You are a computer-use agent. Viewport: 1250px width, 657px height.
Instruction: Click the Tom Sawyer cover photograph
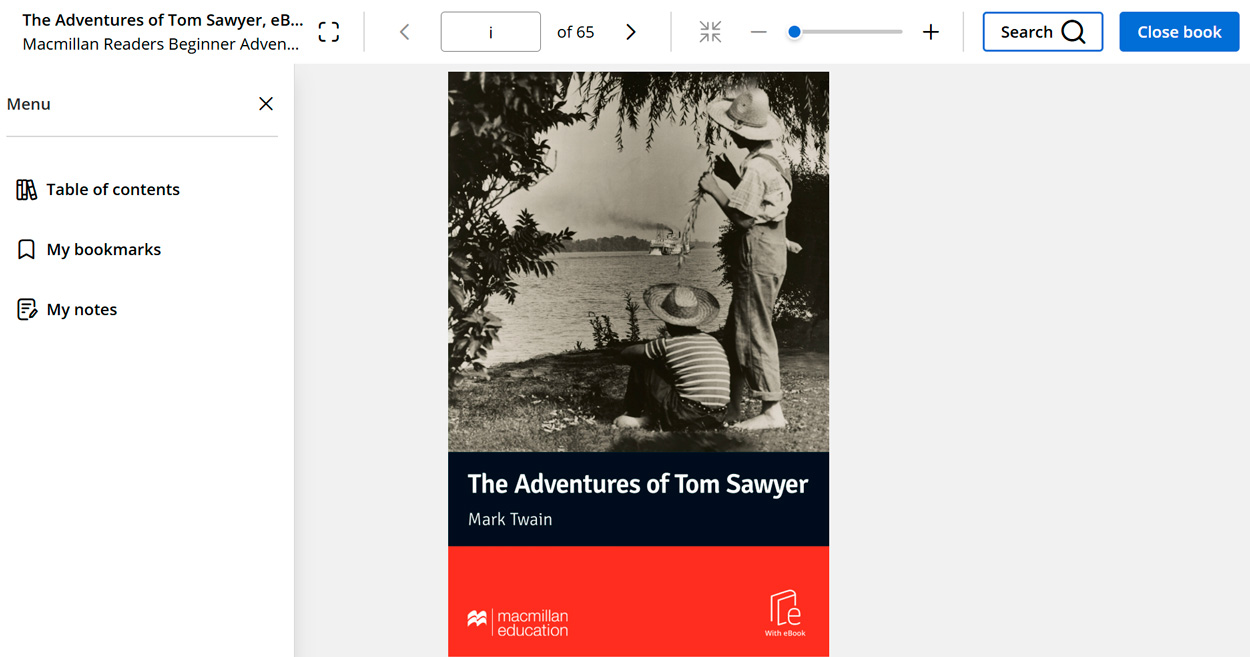point(638,260)
